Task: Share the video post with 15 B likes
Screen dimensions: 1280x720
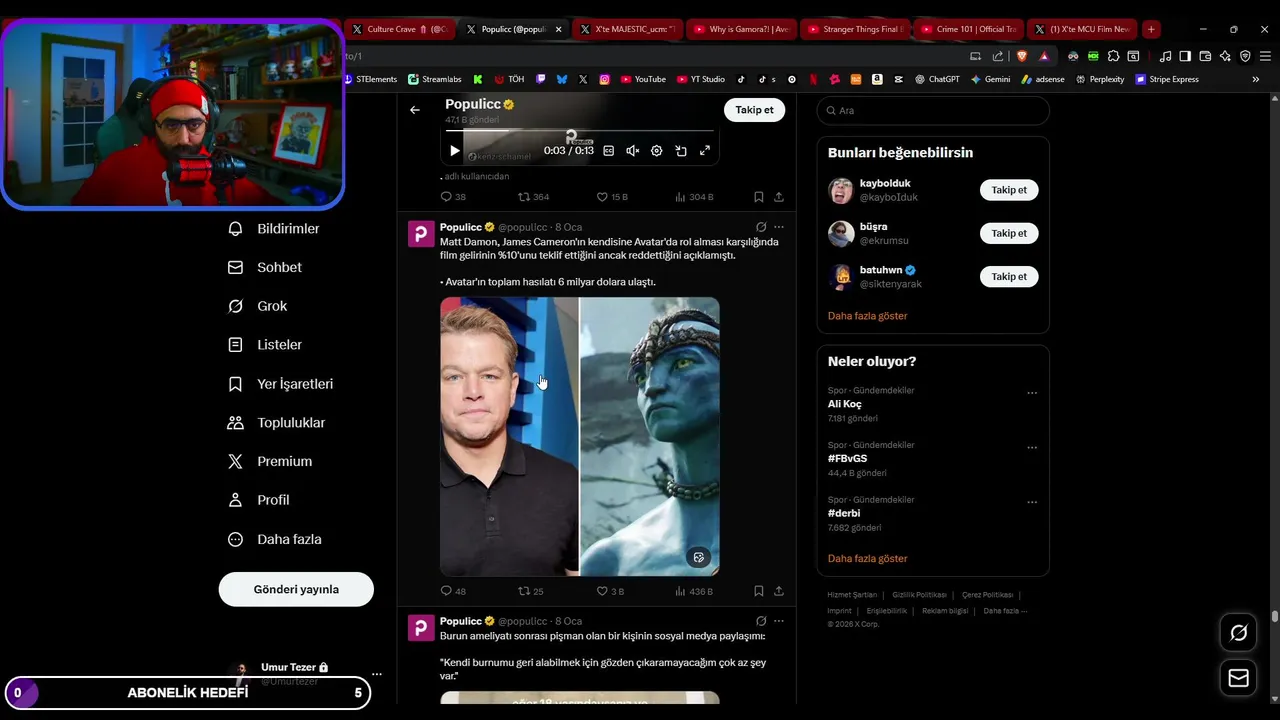Action: pyautogui.click(x=779, y=197)
